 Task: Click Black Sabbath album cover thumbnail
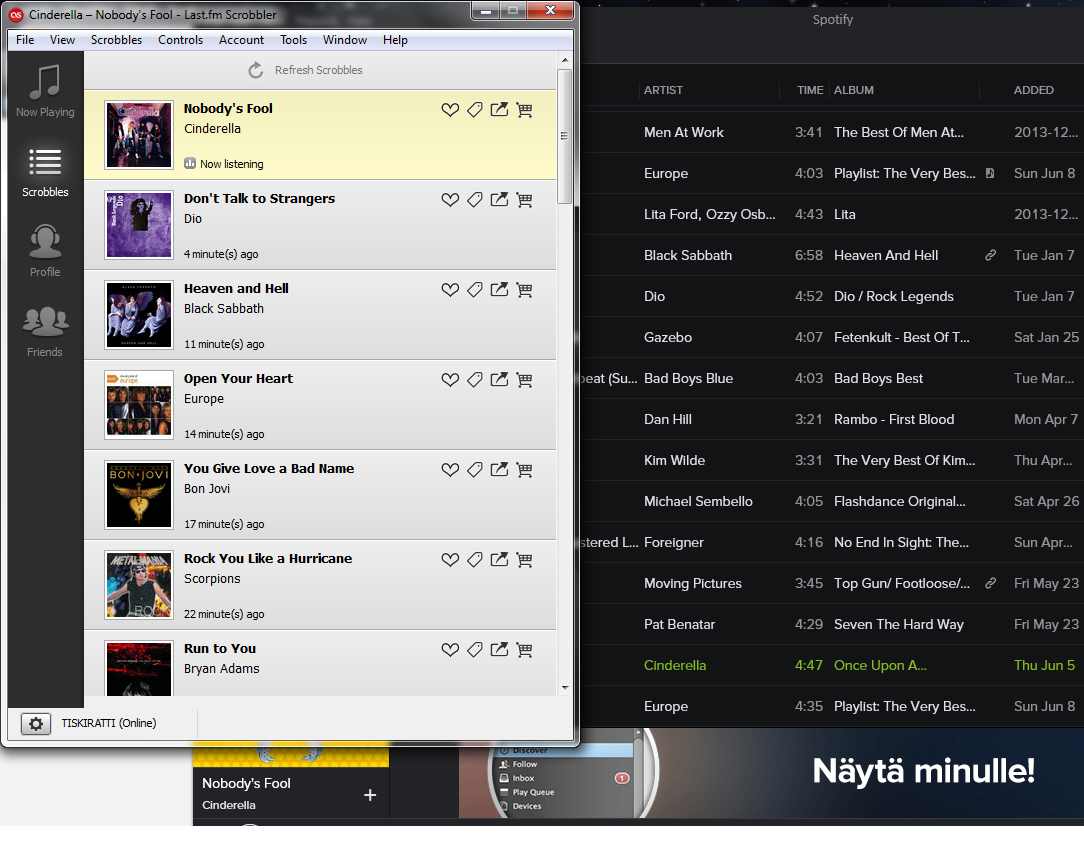(138, 314)
